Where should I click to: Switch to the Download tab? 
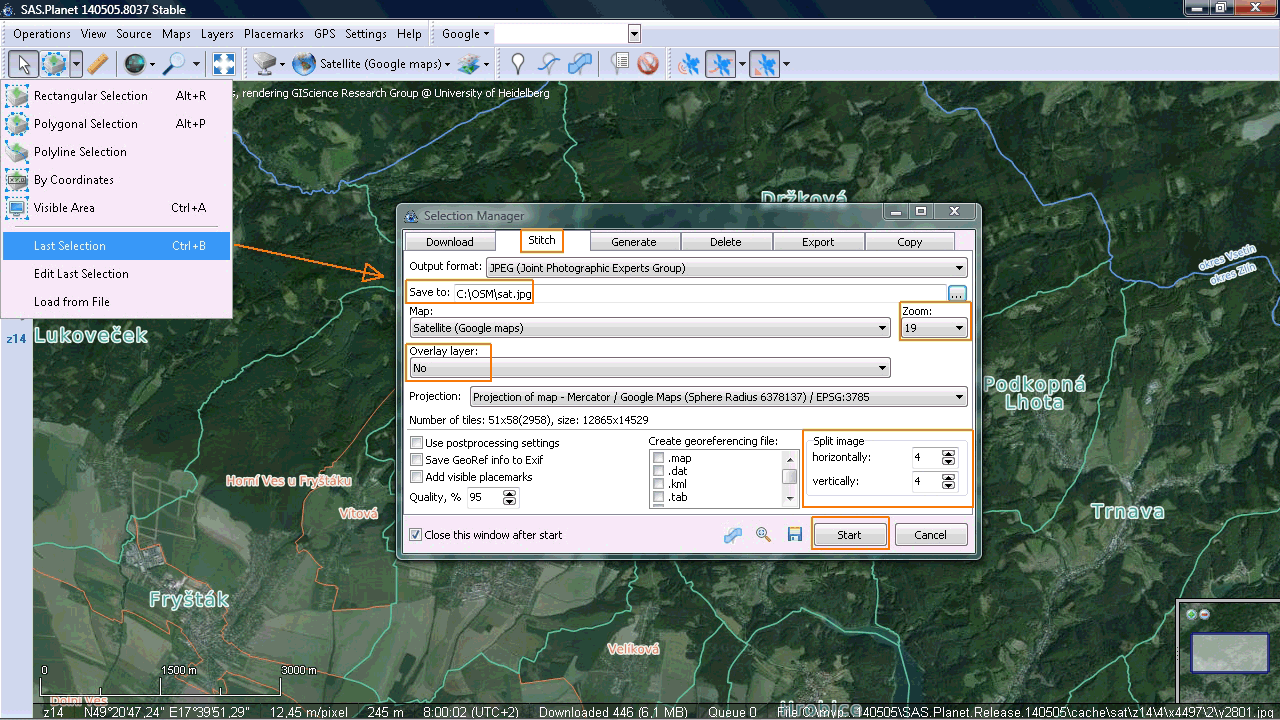pos(450,242)
